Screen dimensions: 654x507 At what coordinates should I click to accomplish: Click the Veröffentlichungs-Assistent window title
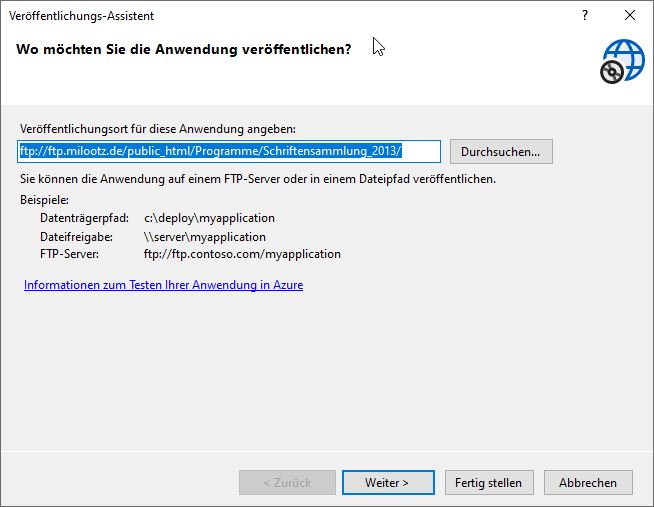tap(82, 16)
